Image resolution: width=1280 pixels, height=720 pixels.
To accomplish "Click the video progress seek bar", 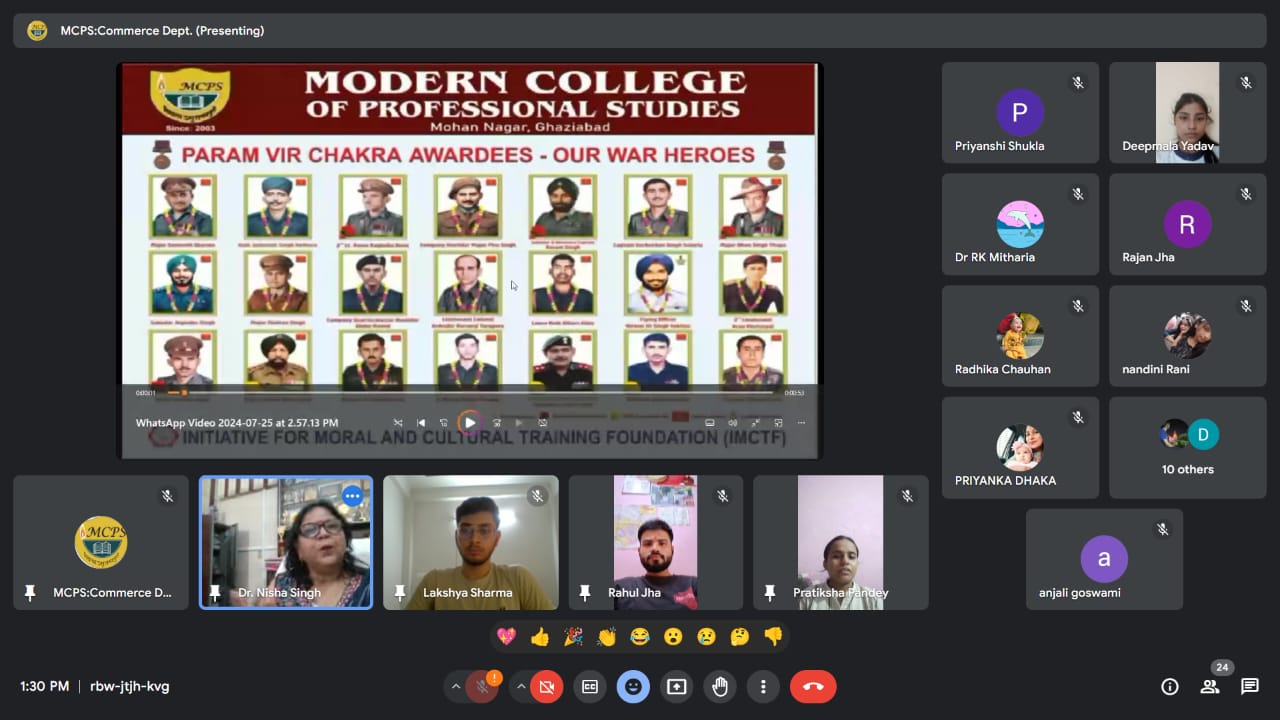I will (x=470, y=393).
